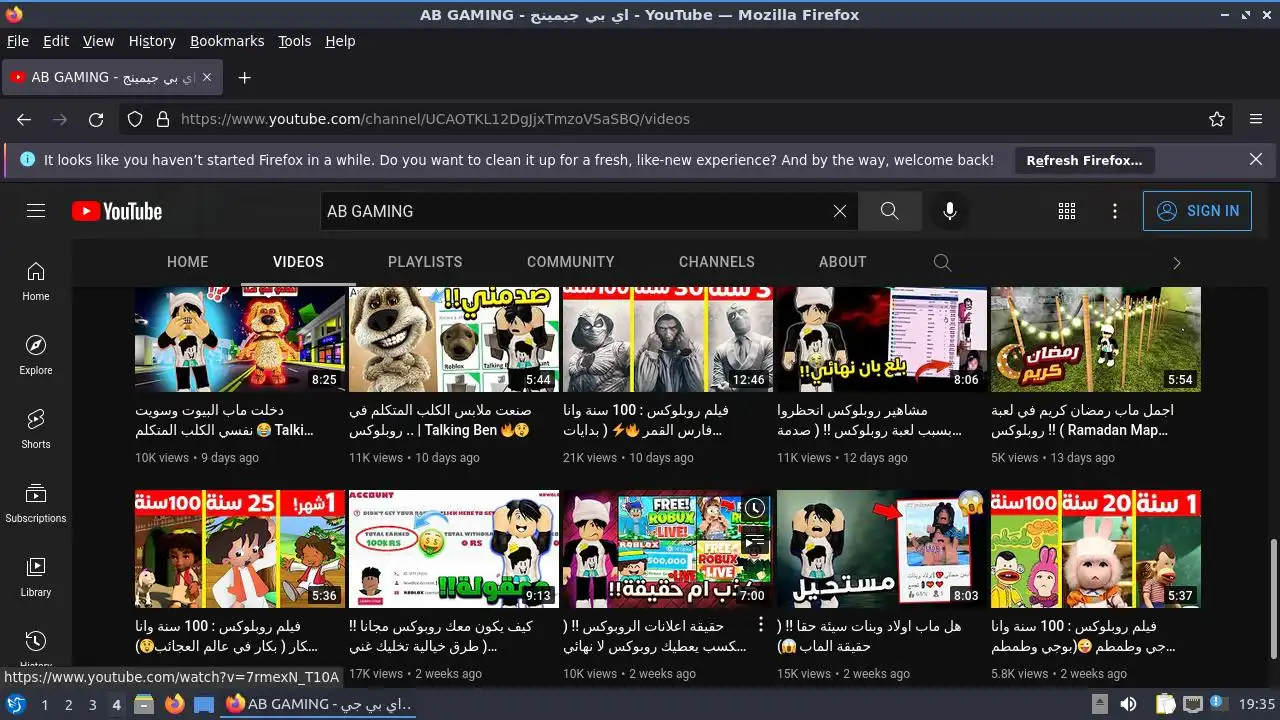Screen dimensions: 1280x720
Task: Open the YouTube guide hamburger menu
Action: click(36, 211)
